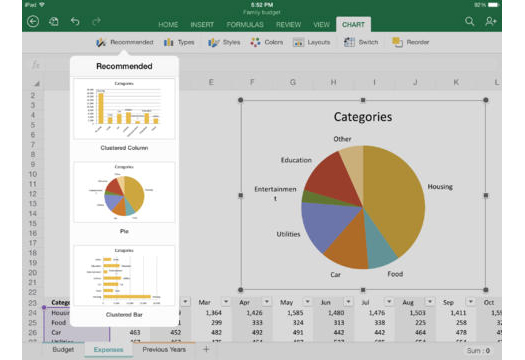Click the cell value 1,585 under May
The width and height of the screenshot is (525, 360).
pyautogui.click(x=295, y=313)
